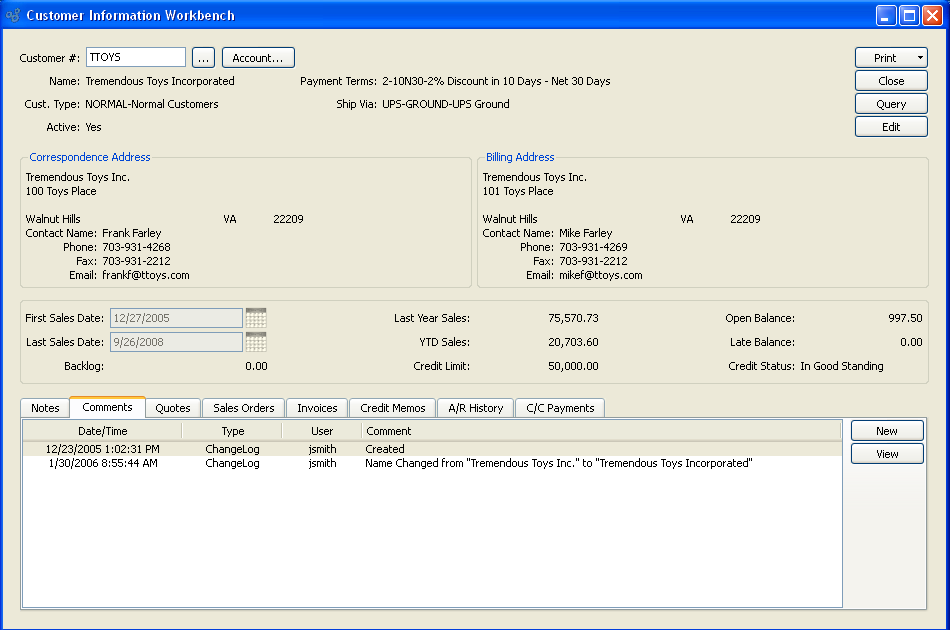This screenshot has height=630, width=950.
Task: Click the ellipsis customer lookup button
Action: (x=203, y=58)
